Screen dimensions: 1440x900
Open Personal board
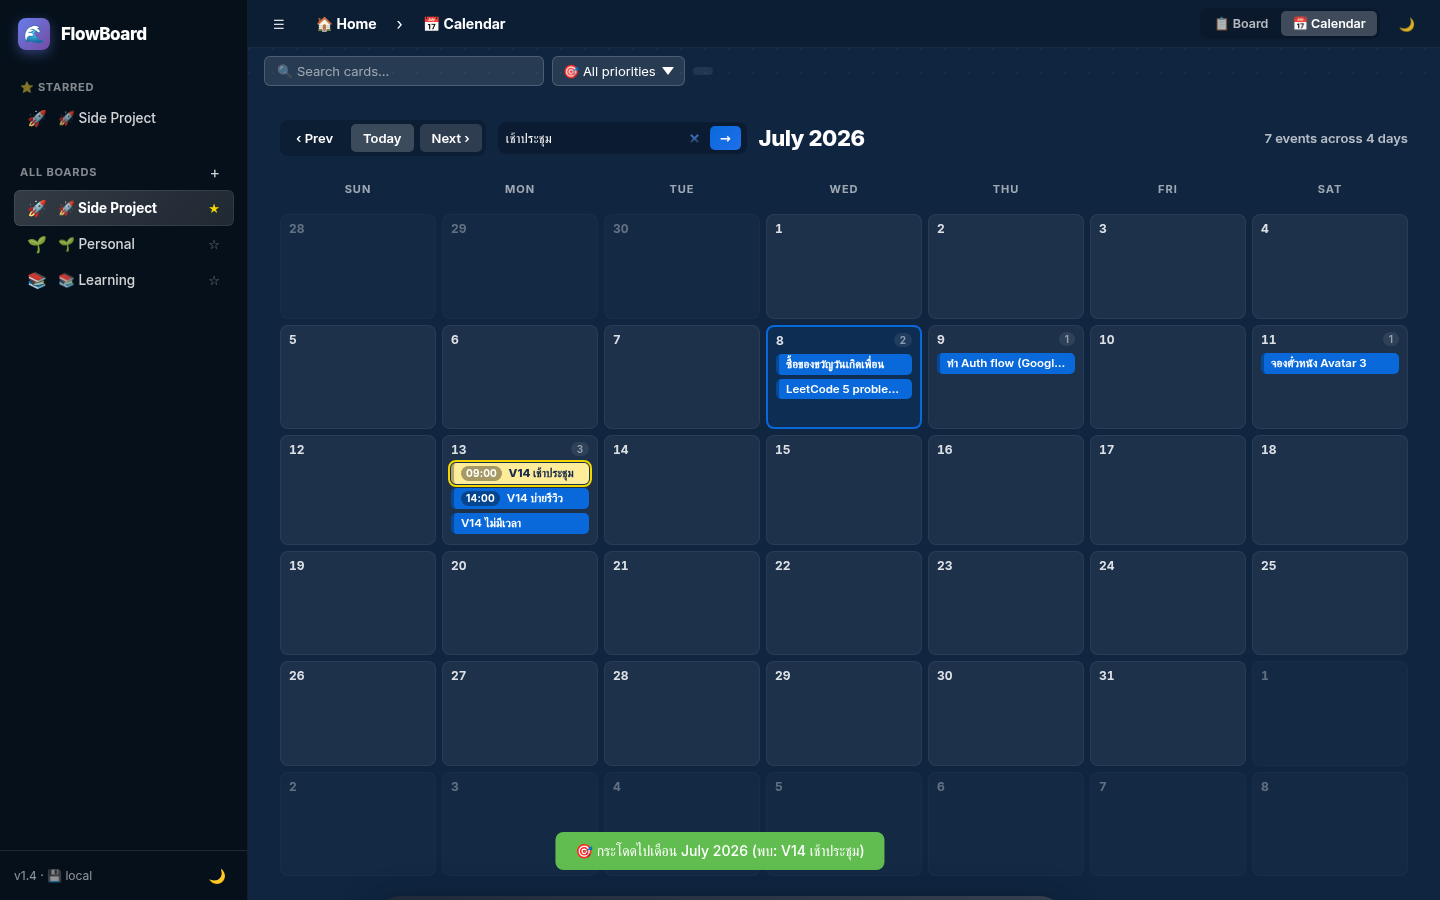tap(124, 244)
